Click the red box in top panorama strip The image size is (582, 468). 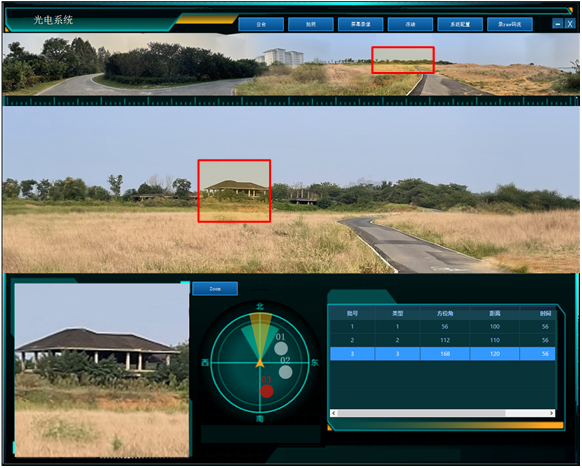tap(403, 60)
